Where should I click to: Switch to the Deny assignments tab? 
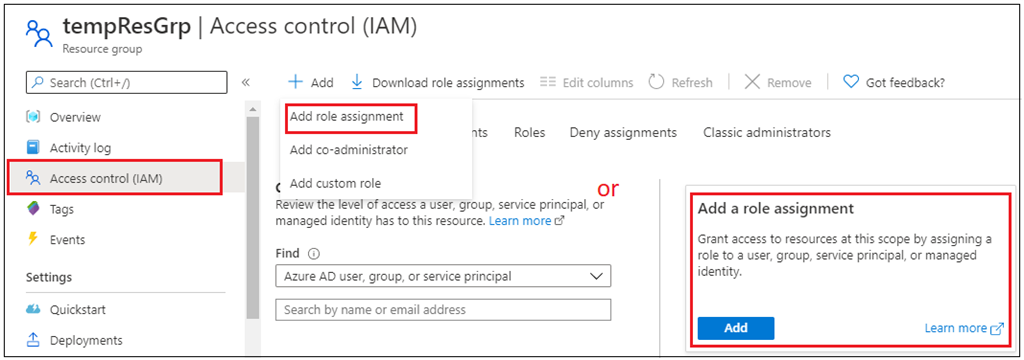623,132
